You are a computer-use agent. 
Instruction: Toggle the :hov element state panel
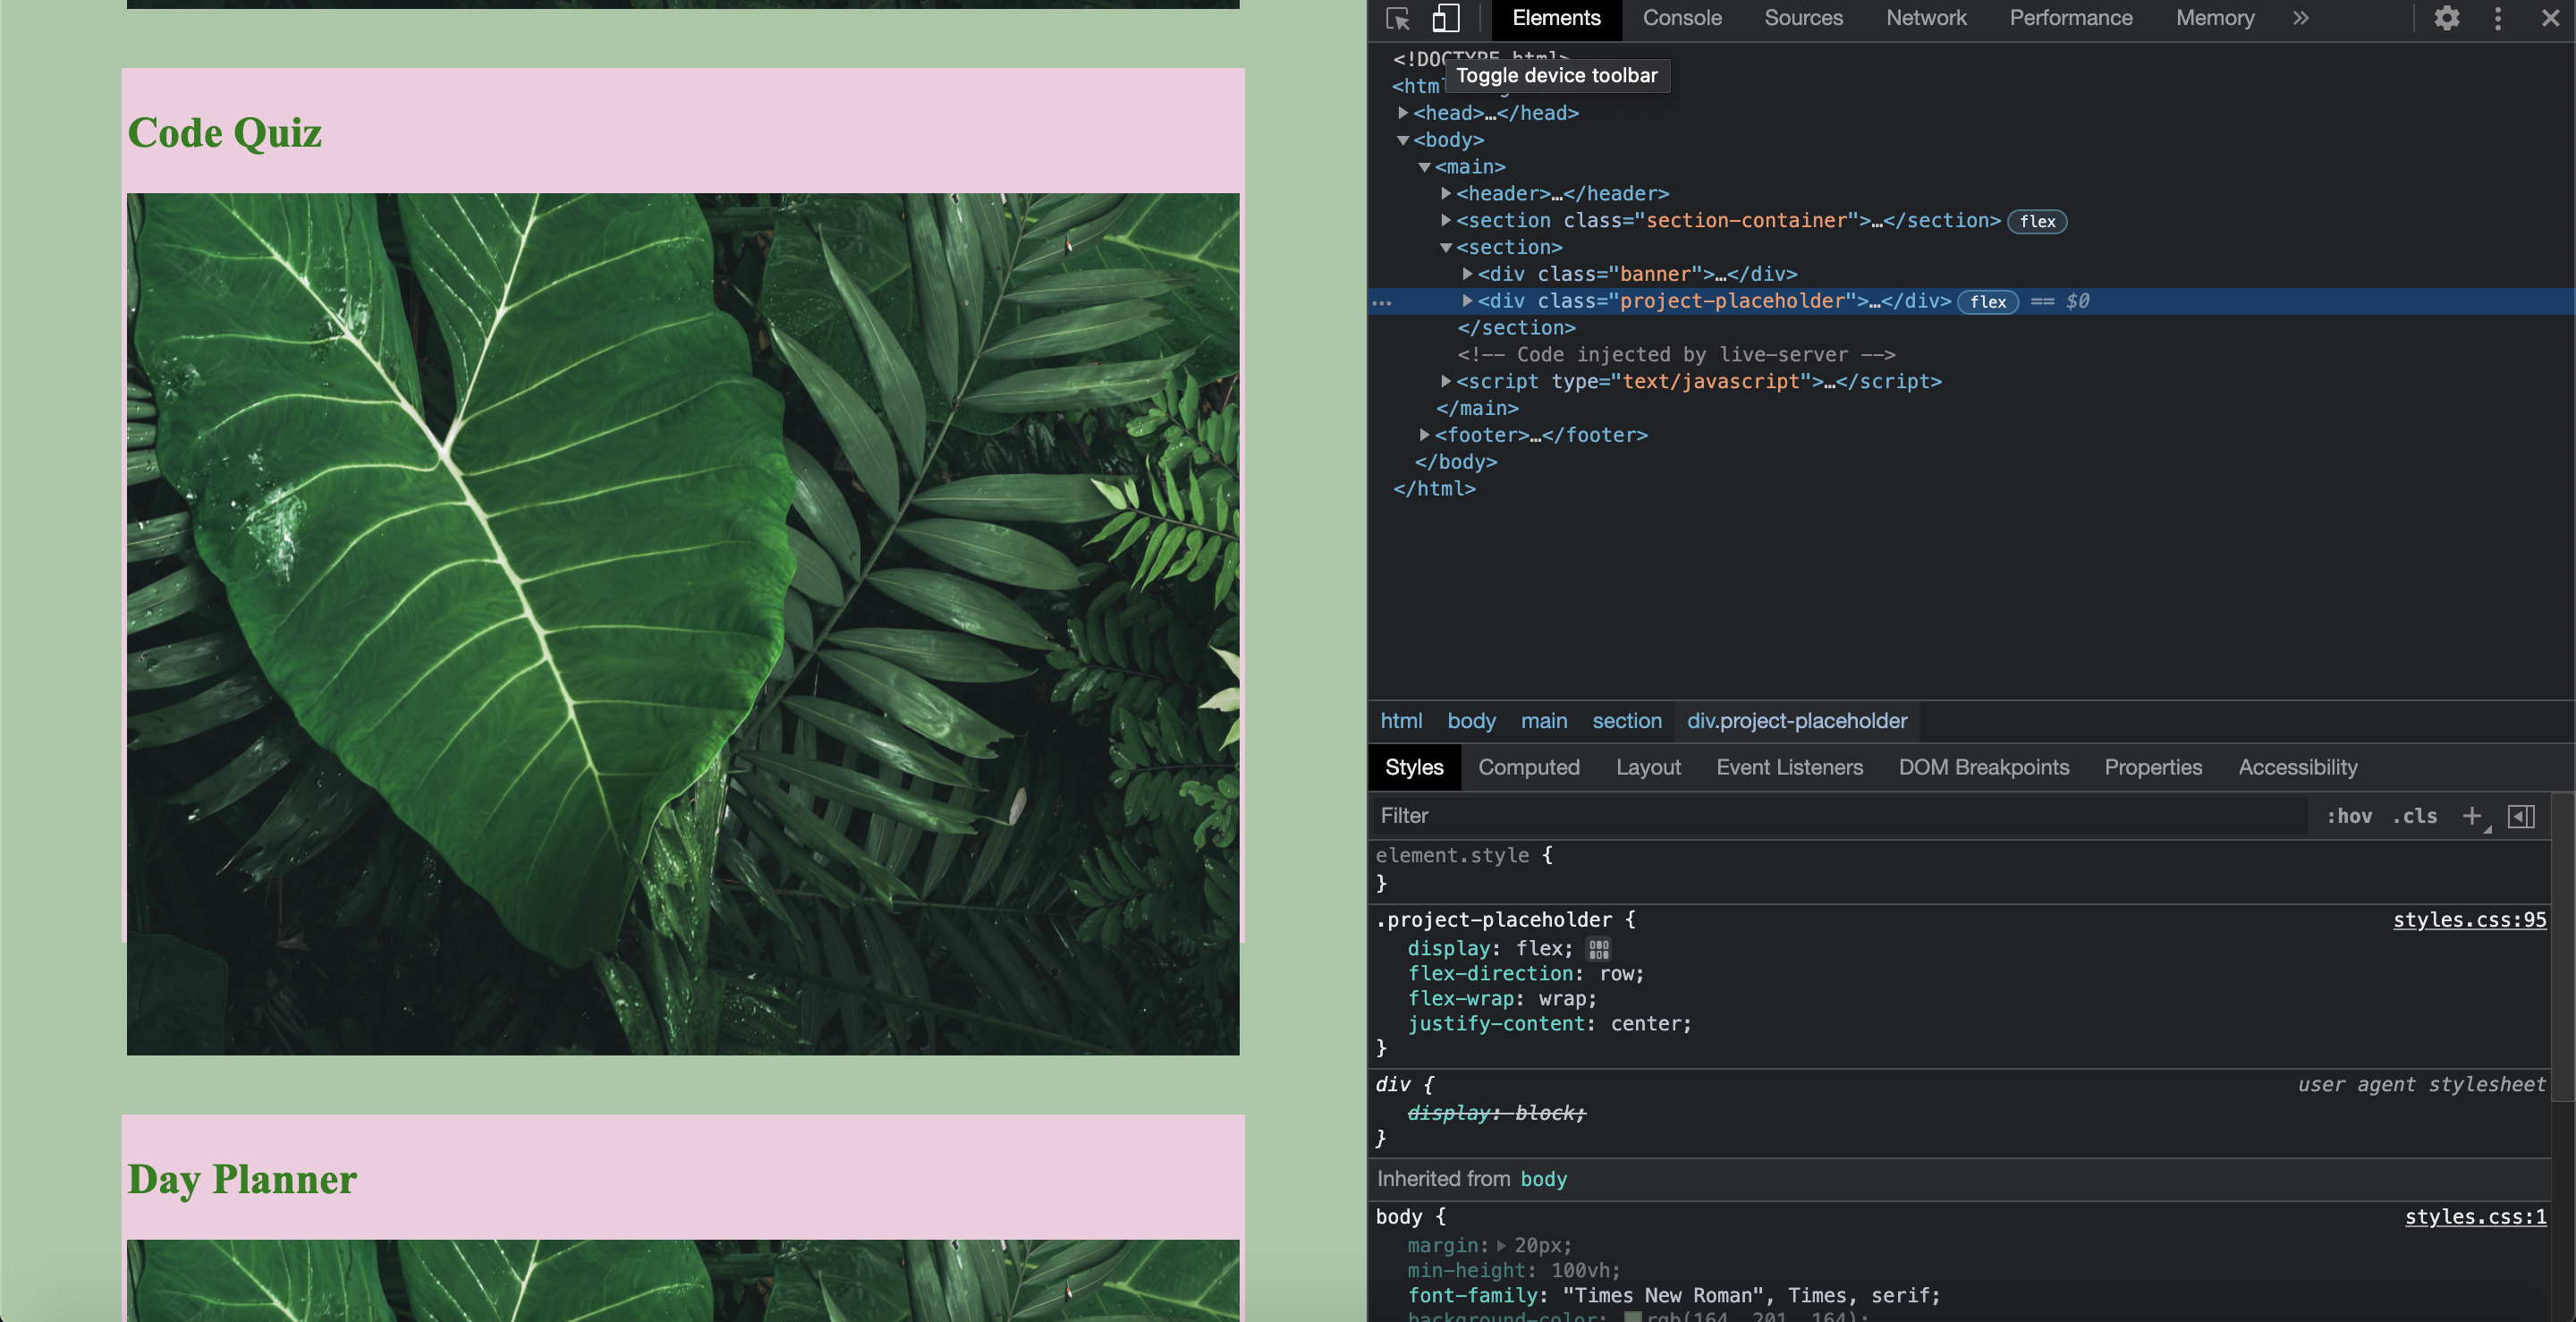[2349, 816]
